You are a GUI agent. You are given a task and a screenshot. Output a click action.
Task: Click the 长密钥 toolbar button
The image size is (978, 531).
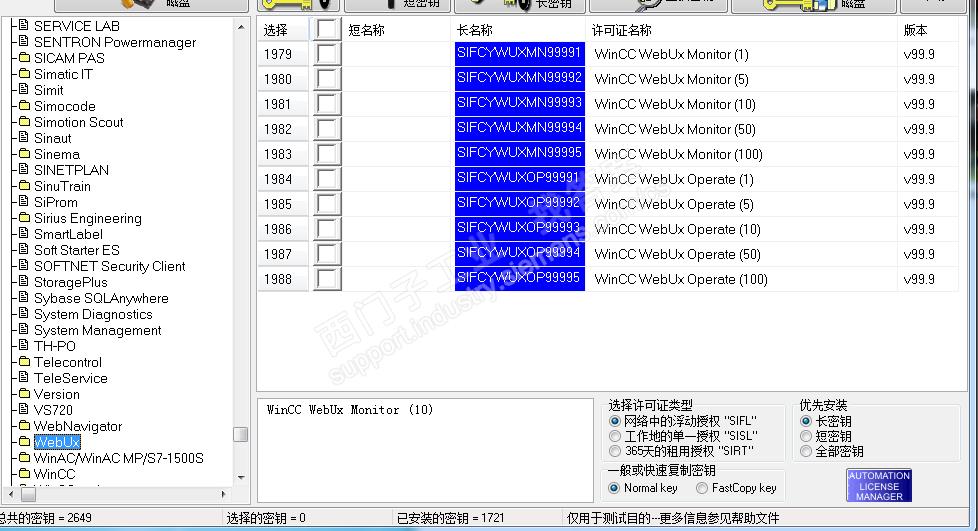520,5
